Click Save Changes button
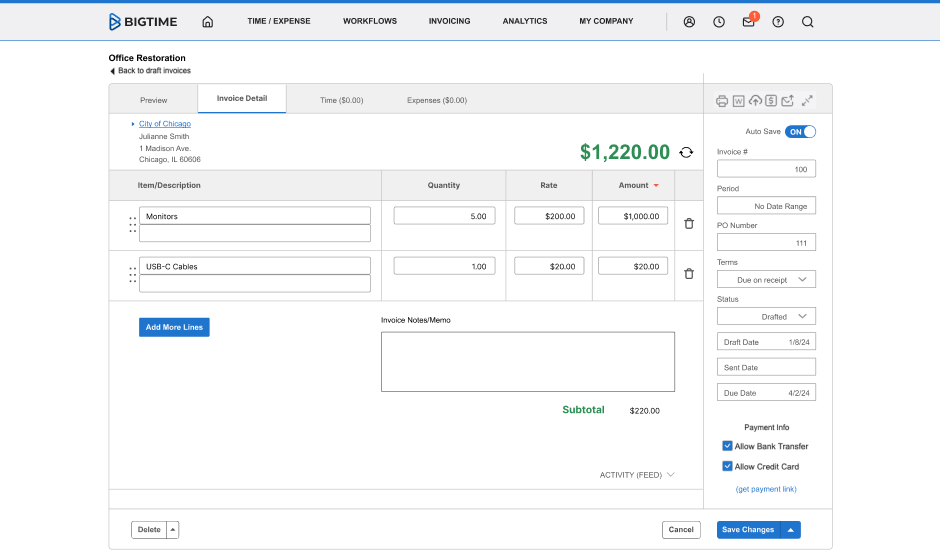 pyautogui.click(x=749, y=530)
